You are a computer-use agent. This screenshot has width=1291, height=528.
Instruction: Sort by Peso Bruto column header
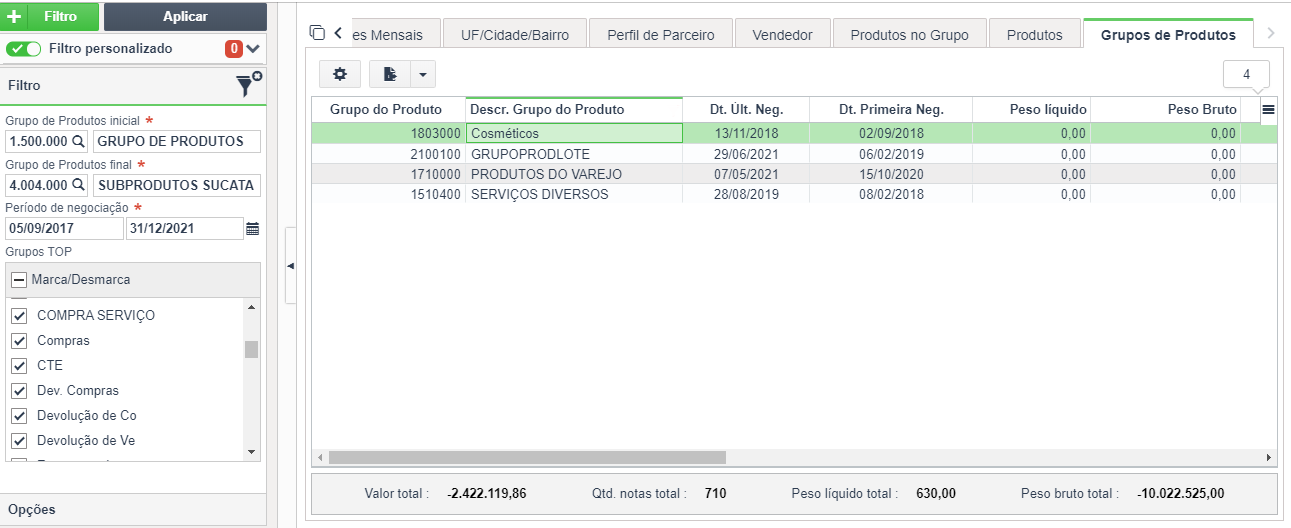click(x=1166, y=110)
